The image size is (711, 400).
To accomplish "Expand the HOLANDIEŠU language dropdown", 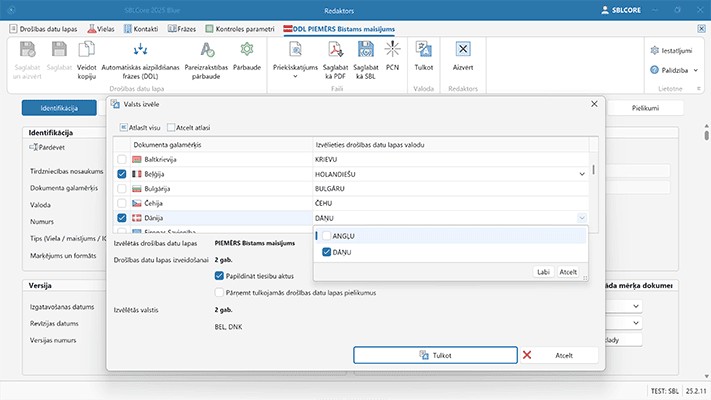I will pos(582,174).
